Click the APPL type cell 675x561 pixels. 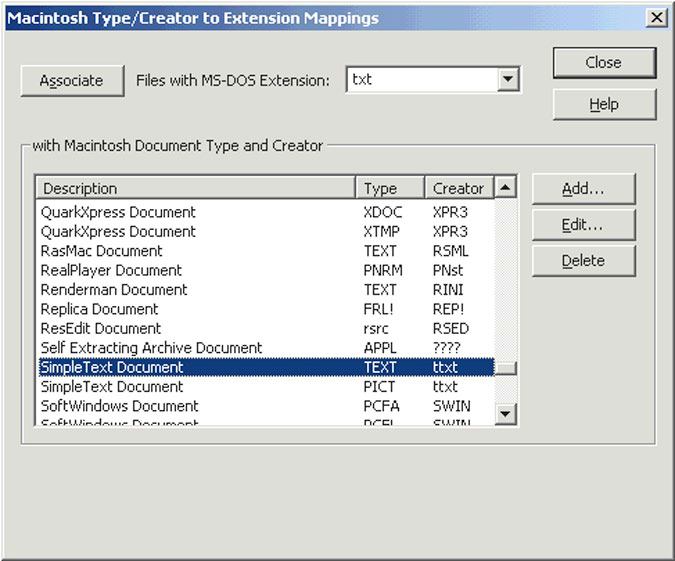click(380, 348)
